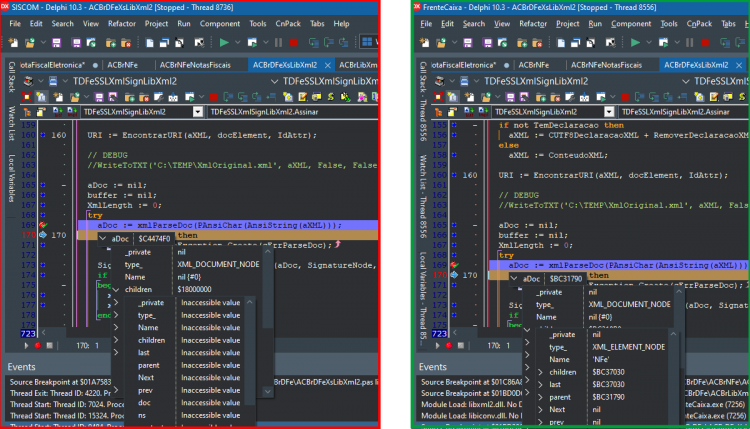Click red stop icon in FrenteCaixa editor toolbar
The width and height of the screenshot is (750, 429).
tap(625, 97)
